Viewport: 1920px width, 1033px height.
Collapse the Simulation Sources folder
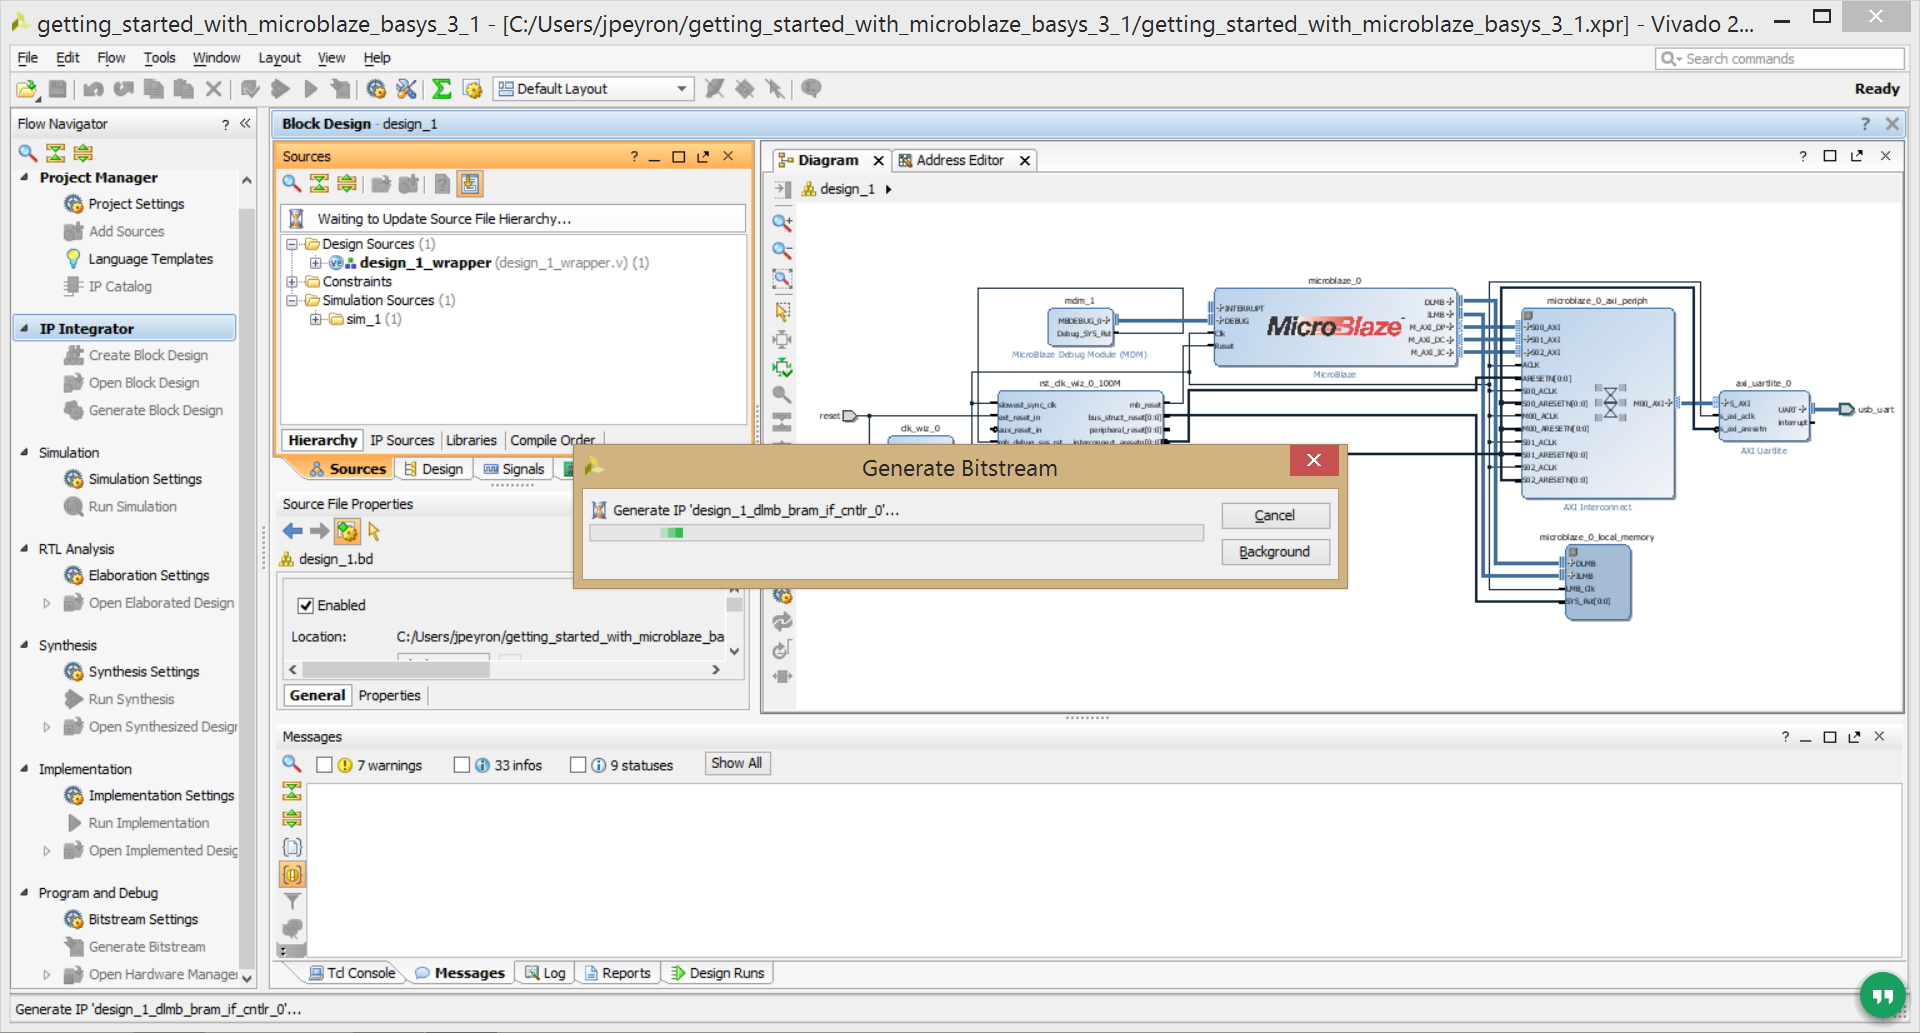tap(292, 300)
